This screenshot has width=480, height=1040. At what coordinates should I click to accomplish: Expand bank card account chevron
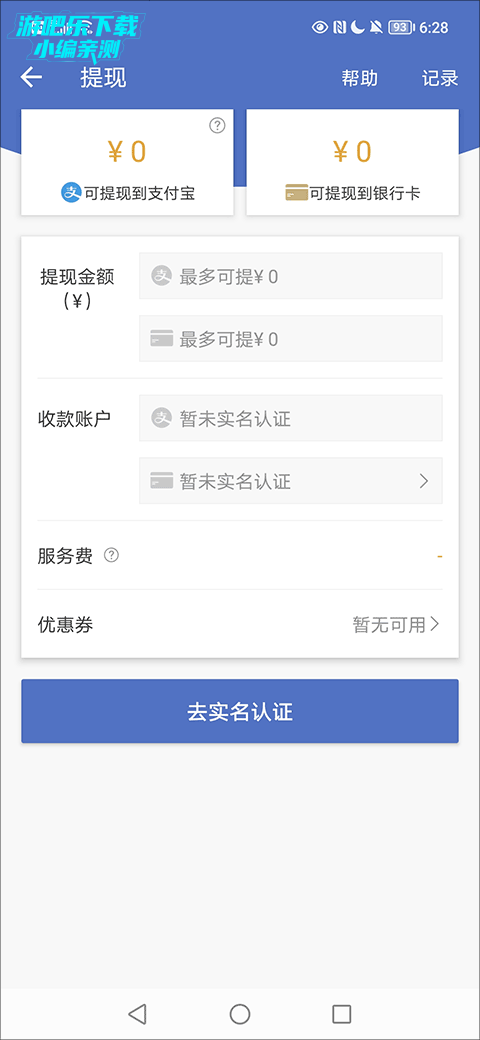pyautogui.click(x=424, y=481)
